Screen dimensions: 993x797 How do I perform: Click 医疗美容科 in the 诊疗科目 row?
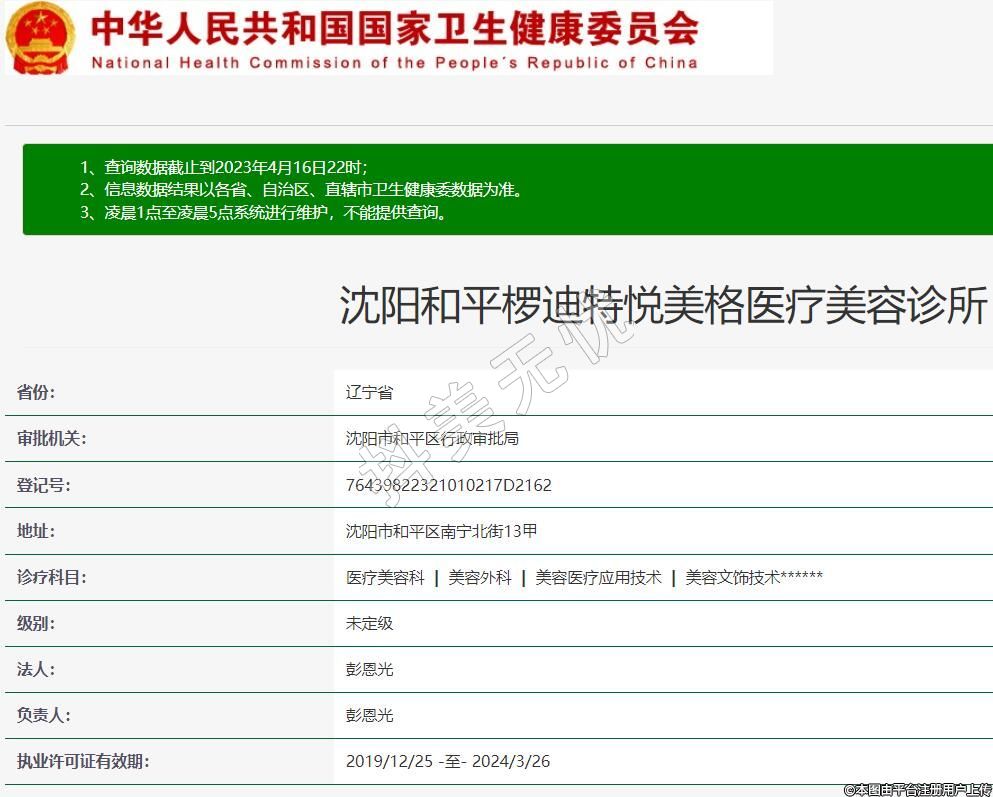pos(385,577)
